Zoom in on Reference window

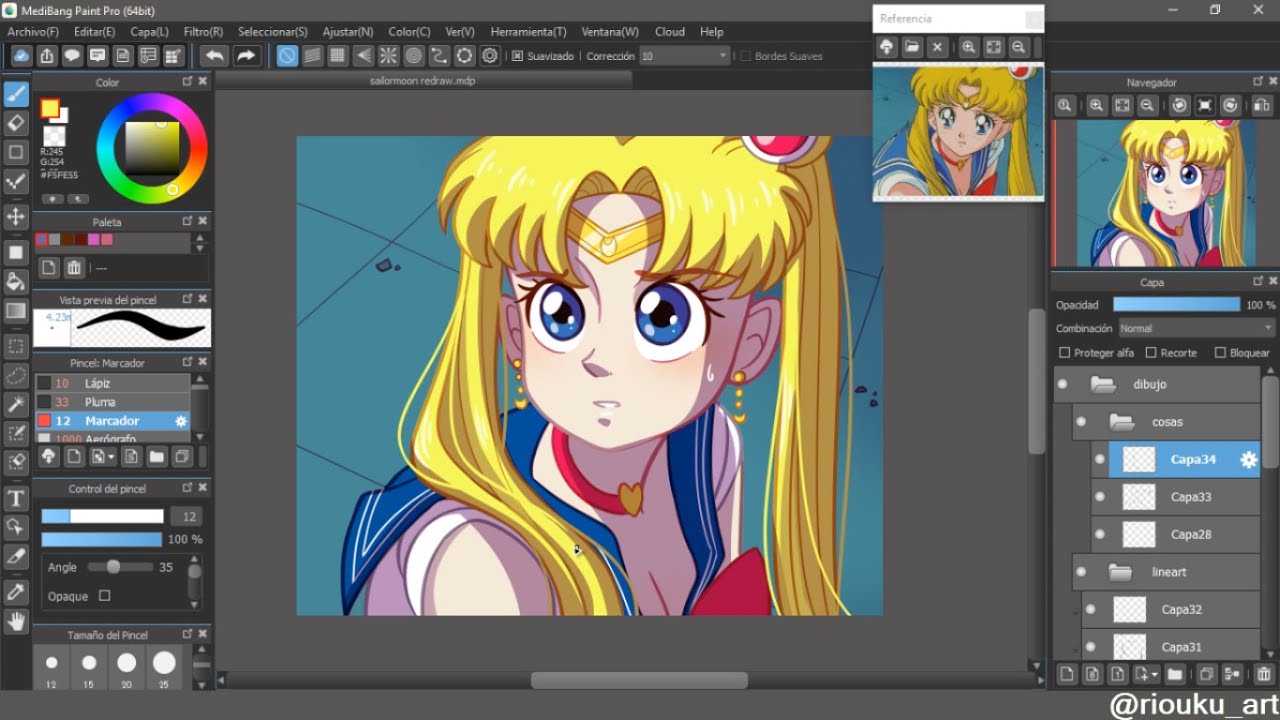click(968, 47)
